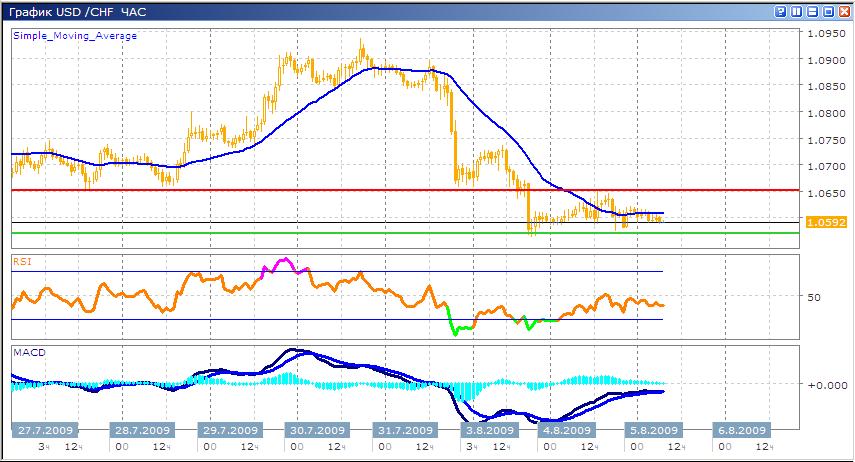Close the USD/CHF chart window
The width and height of the screenshot is (855, 462).
coord(845,11)
